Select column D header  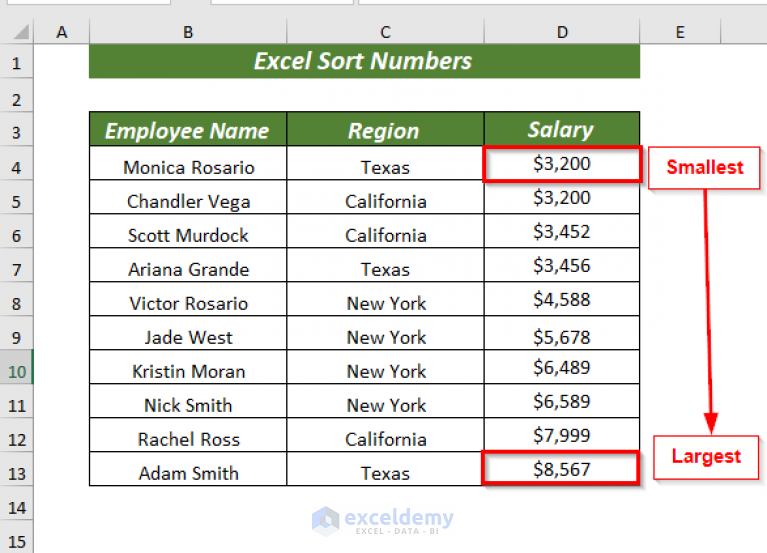562,33
